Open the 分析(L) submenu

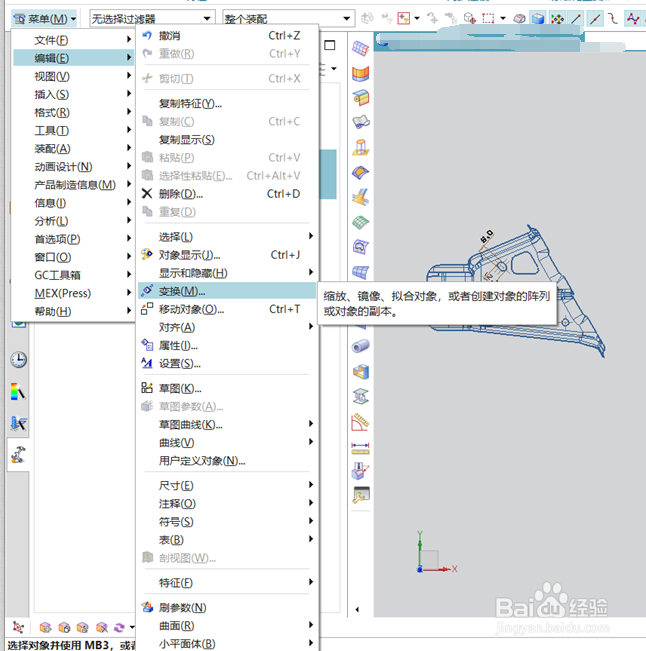coord(73,221)
